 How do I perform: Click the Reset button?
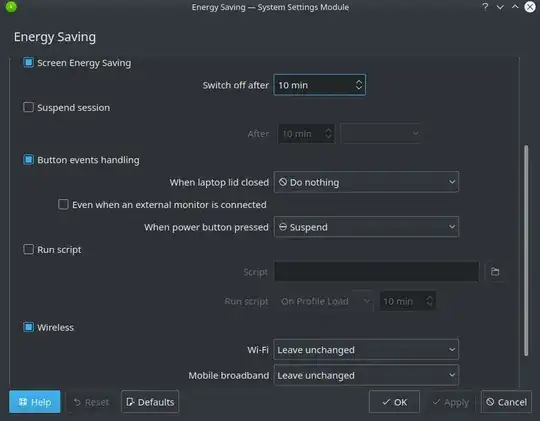tap(91, 402)
